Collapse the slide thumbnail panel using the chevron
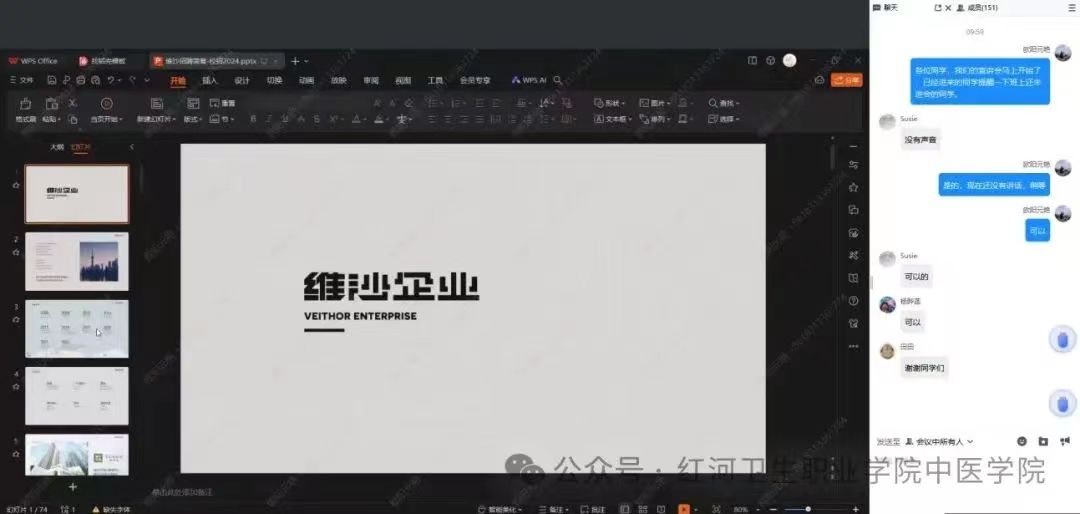Image resolution: width=1080 pixels, height=514 pixels. [x=131, y=147]
